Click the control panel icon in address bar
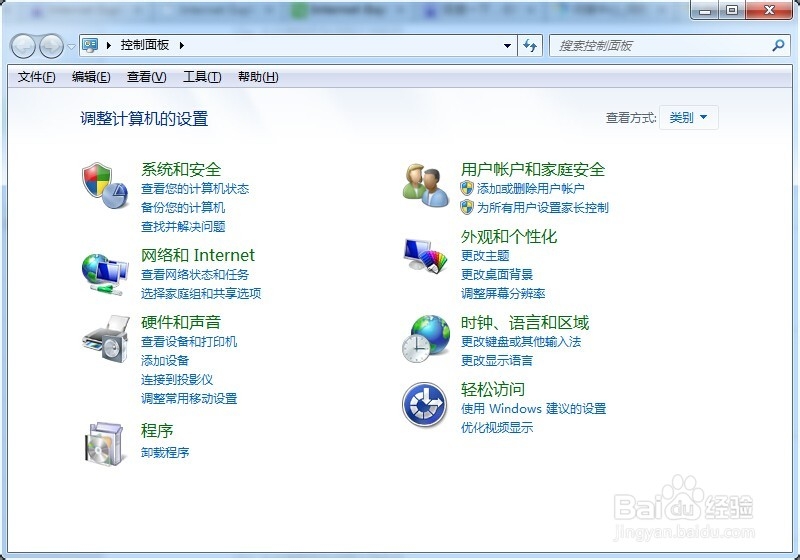This screenshot has height=560, width=800. click(x=90, y=45)
